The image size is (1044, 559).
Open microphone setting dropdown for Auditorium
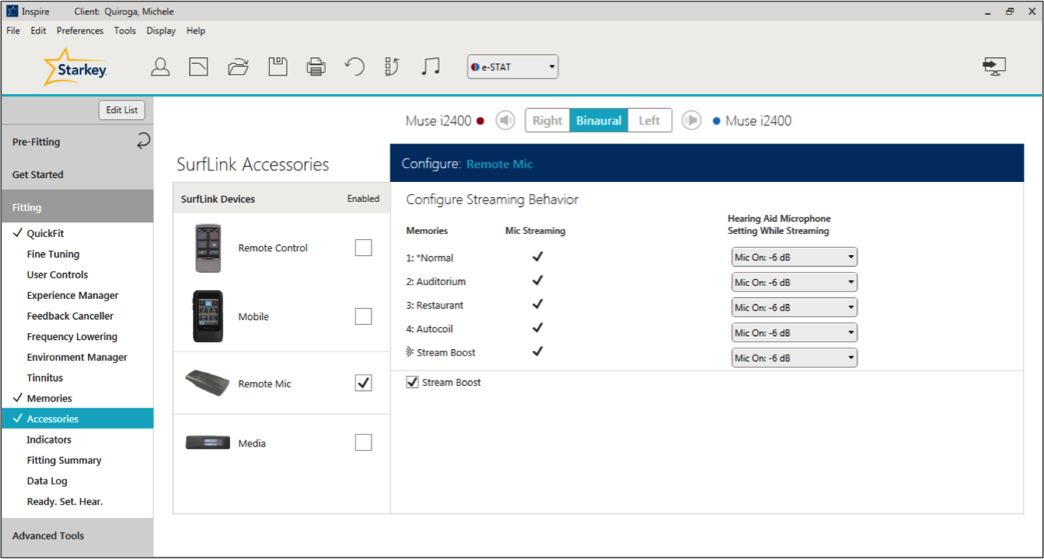(x=794, y=282)
